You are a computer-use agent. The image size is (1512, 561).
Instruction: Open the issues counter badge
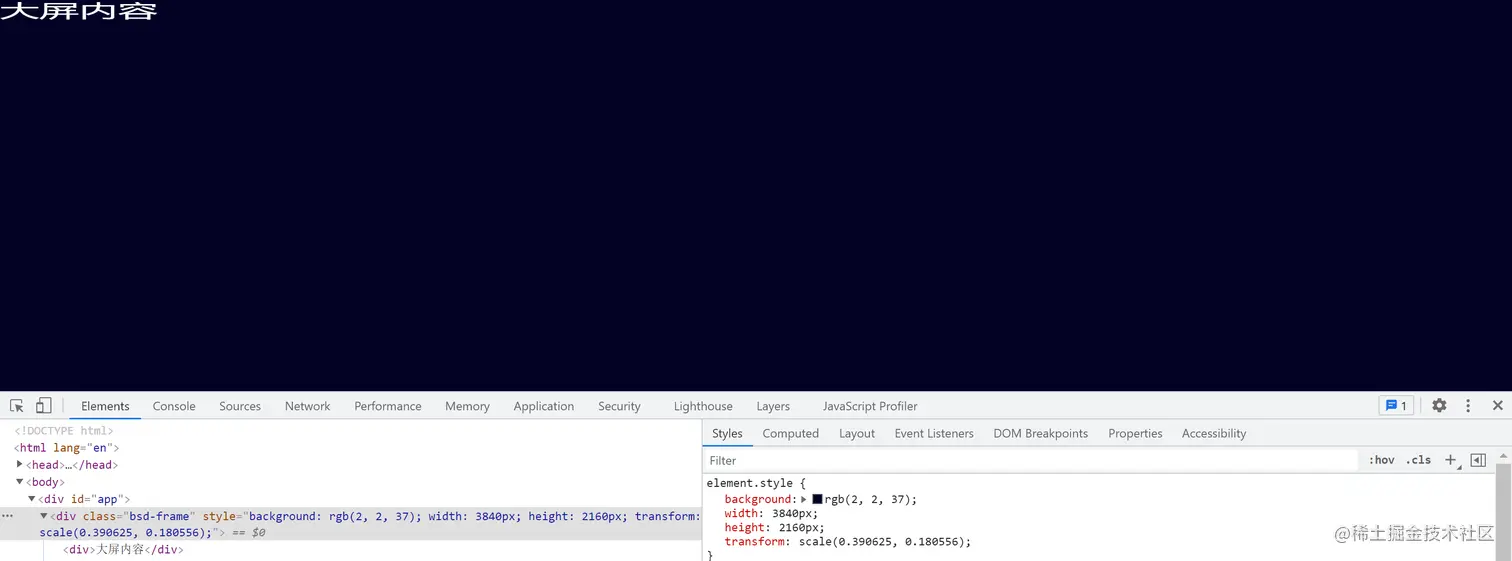tap(1396, 406)
